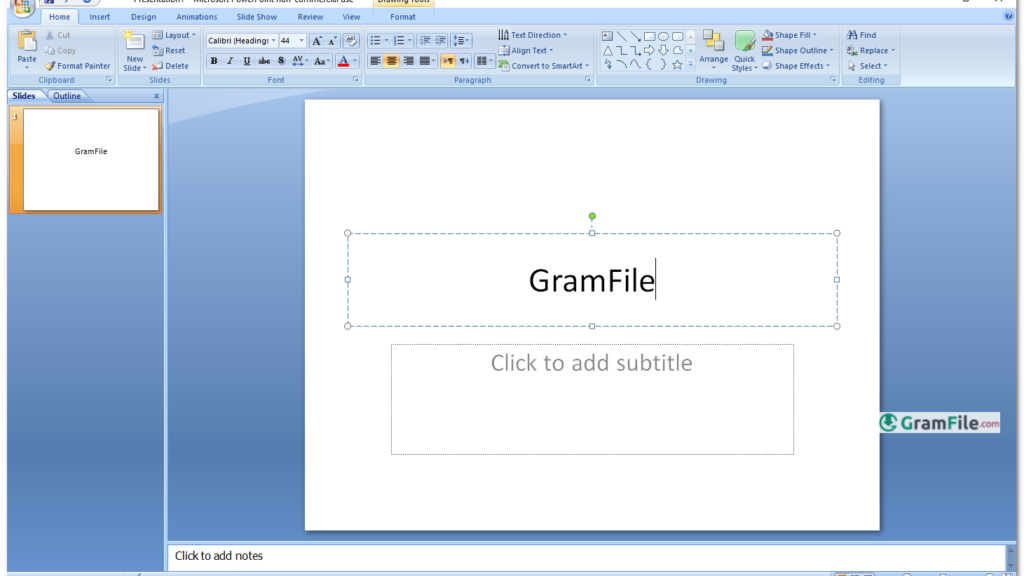The height and width of the screenshot is (576, 1024).
Task: Select the Text Shadow icon
Action: pos(281,60)
